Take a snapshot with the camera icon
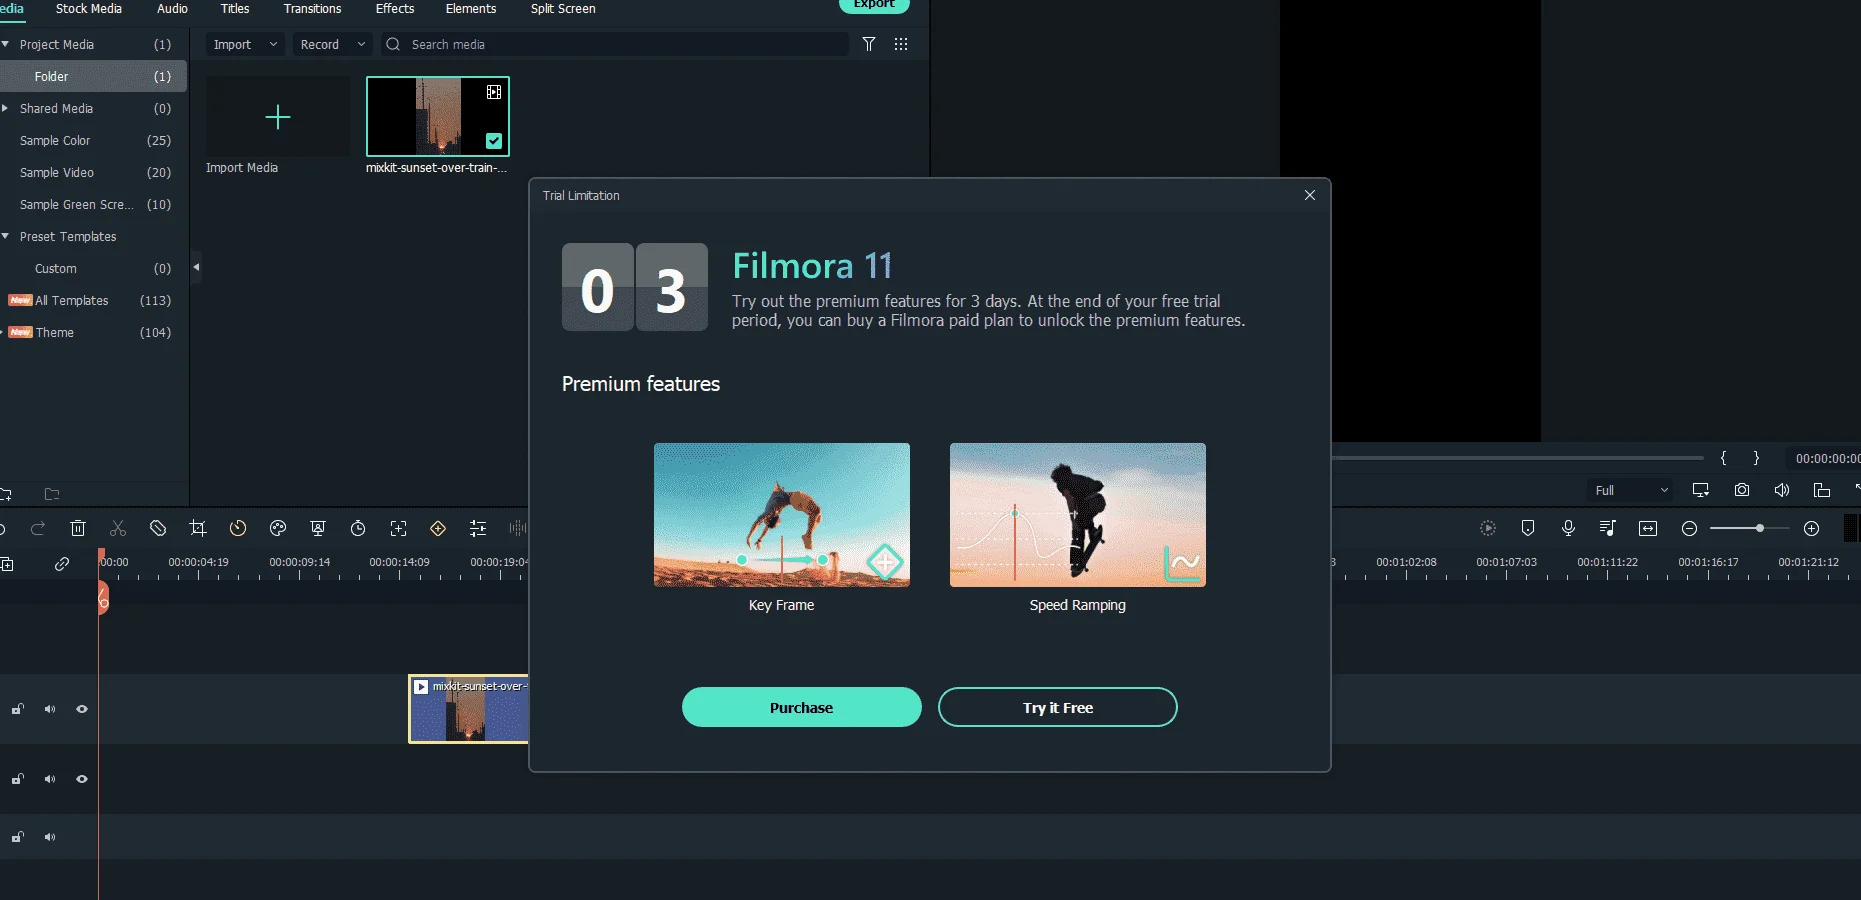 1742,490
